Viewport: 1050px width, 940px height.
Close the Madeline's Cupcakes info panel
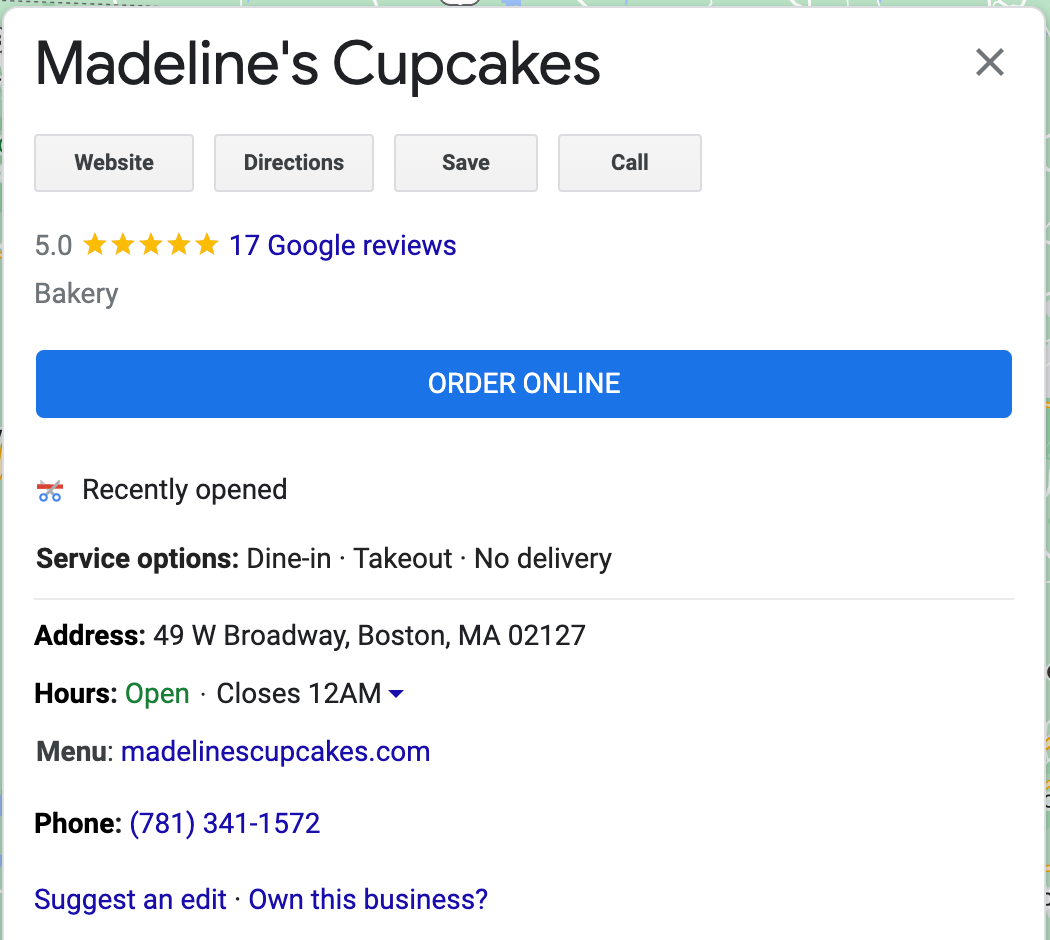pos(989,62)
